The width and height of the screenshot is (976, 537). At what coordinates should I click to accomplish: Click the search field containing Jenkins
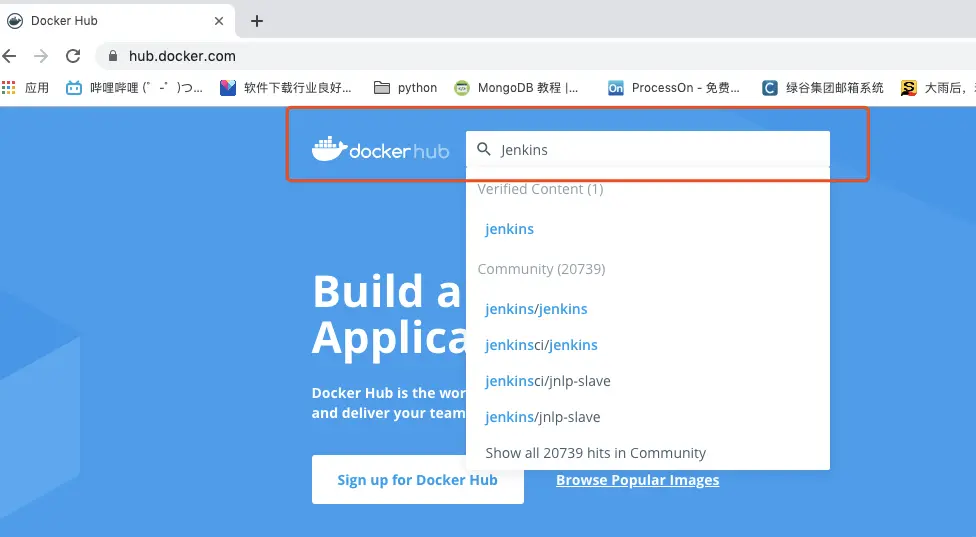pos(648,149)
